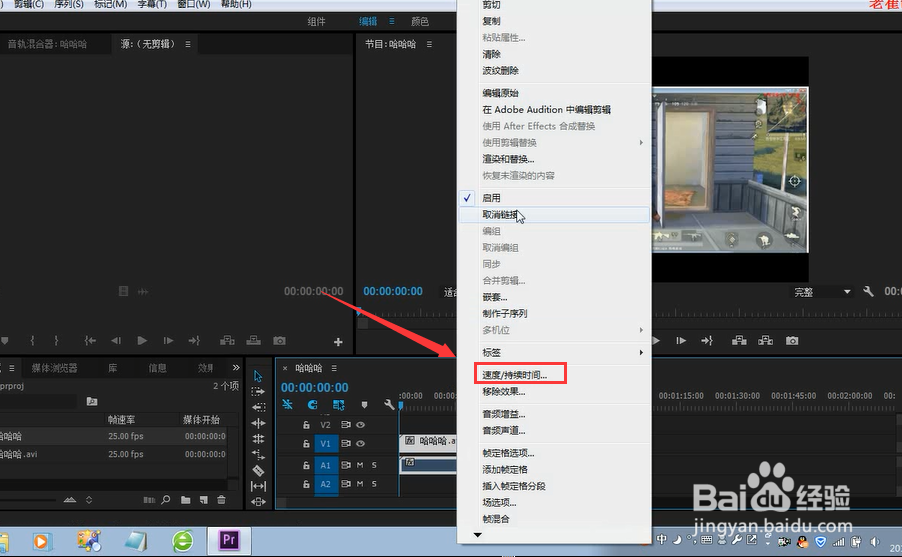Expand 标签 submenu in context menu

(641, 352)
